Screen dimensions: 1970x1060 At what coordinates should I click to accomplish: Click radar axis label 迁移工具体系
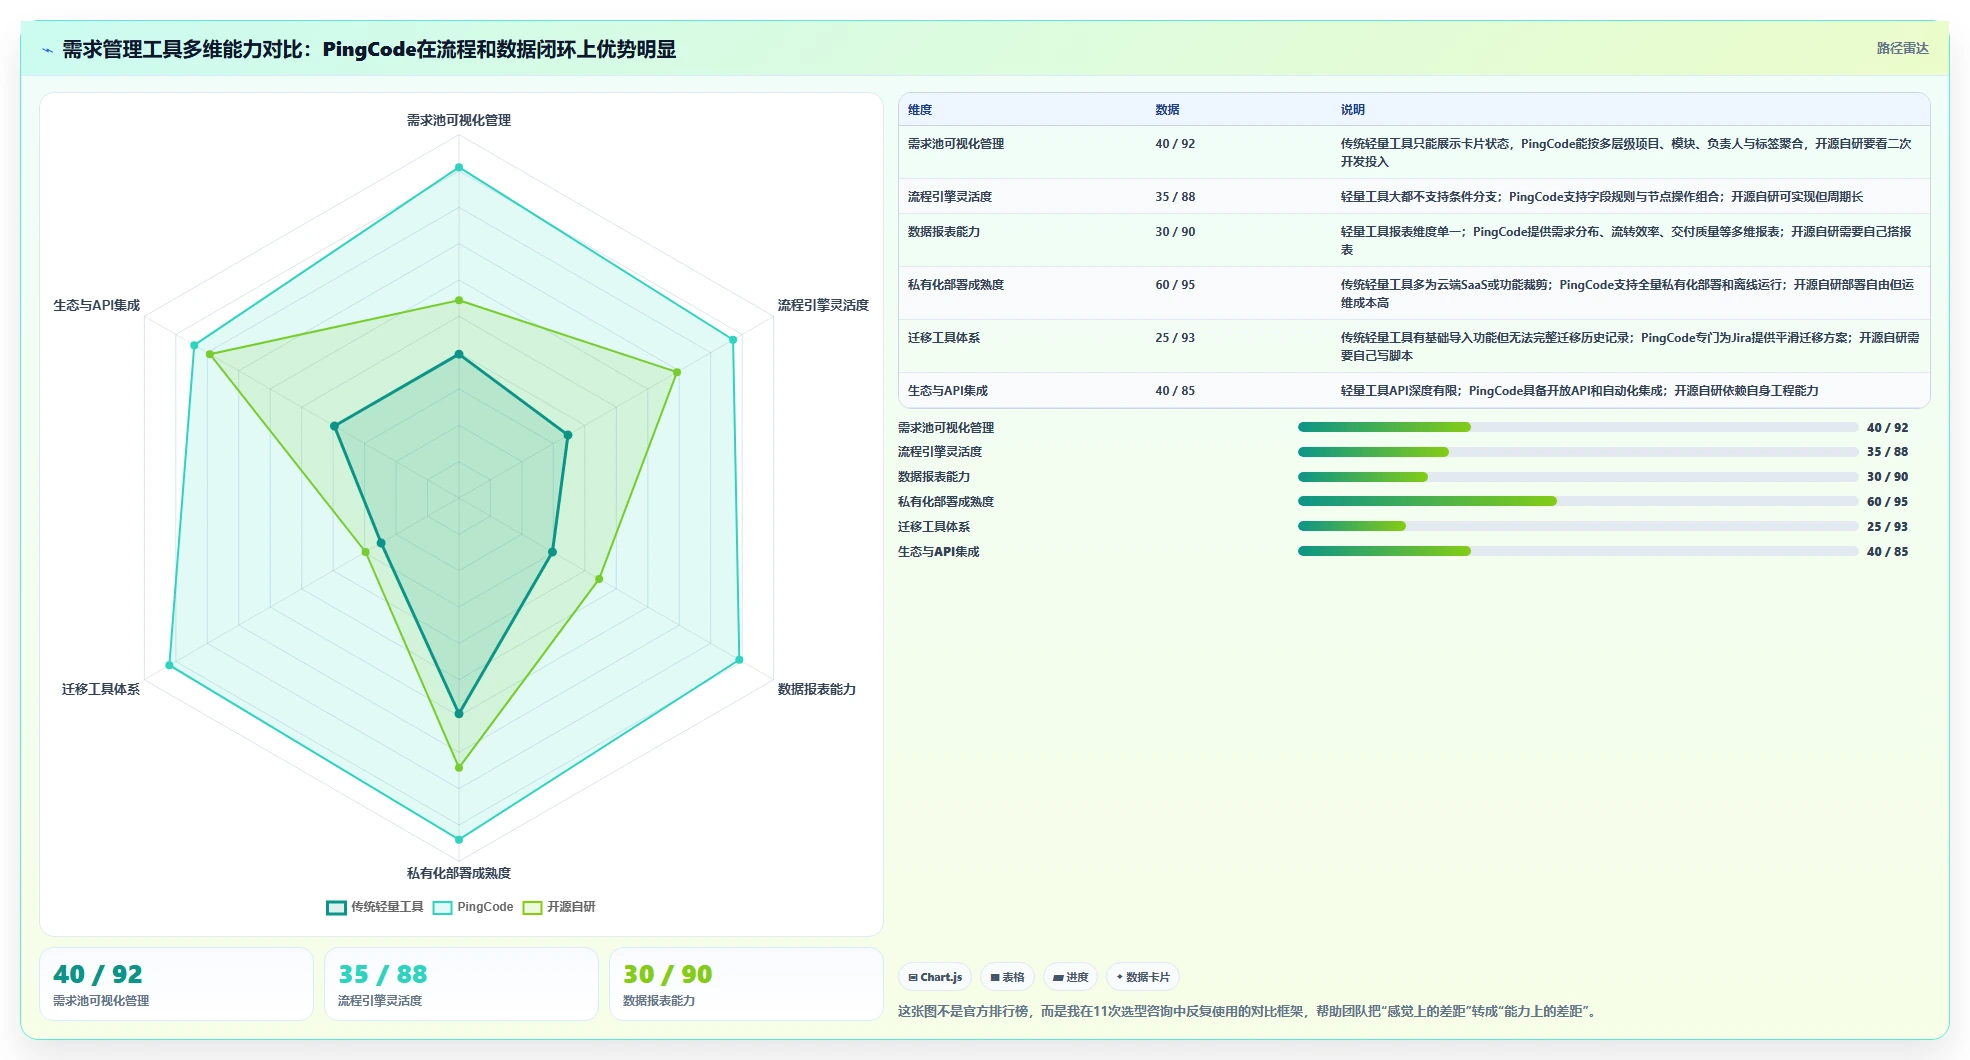pyautogui.click(x=101, y=689)
